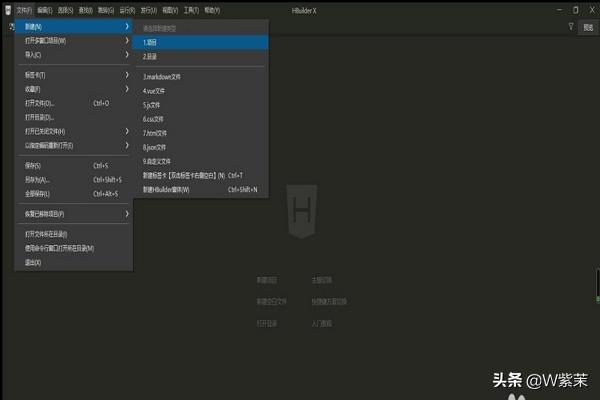This screenshot has width=600, height=400.
Task: Click the 打开目录 link on welcome page
Action: [267, 324]
